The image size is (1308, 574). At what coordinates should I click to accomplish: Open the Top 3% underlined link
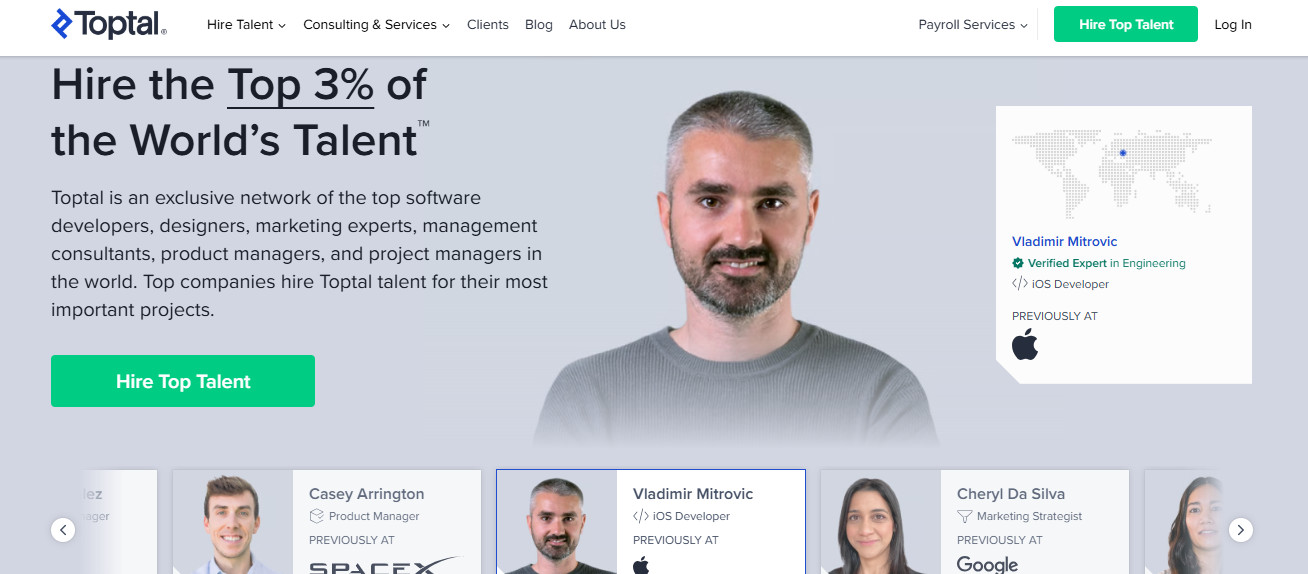point(300,85)
